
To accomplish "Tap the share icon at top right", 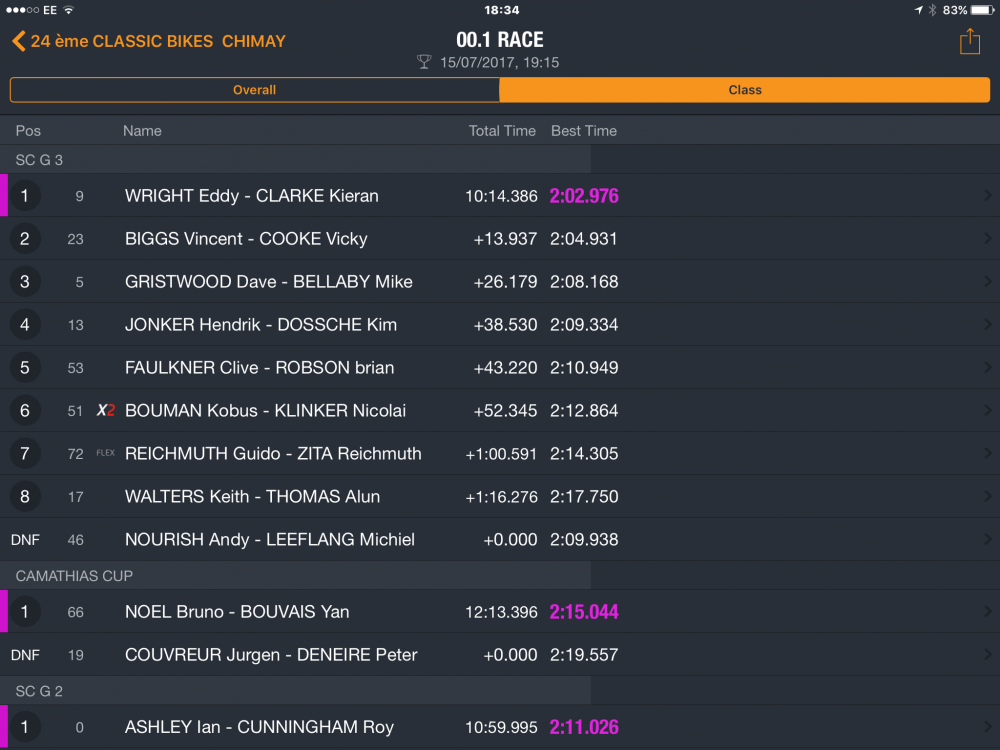I will coord(969,41).
